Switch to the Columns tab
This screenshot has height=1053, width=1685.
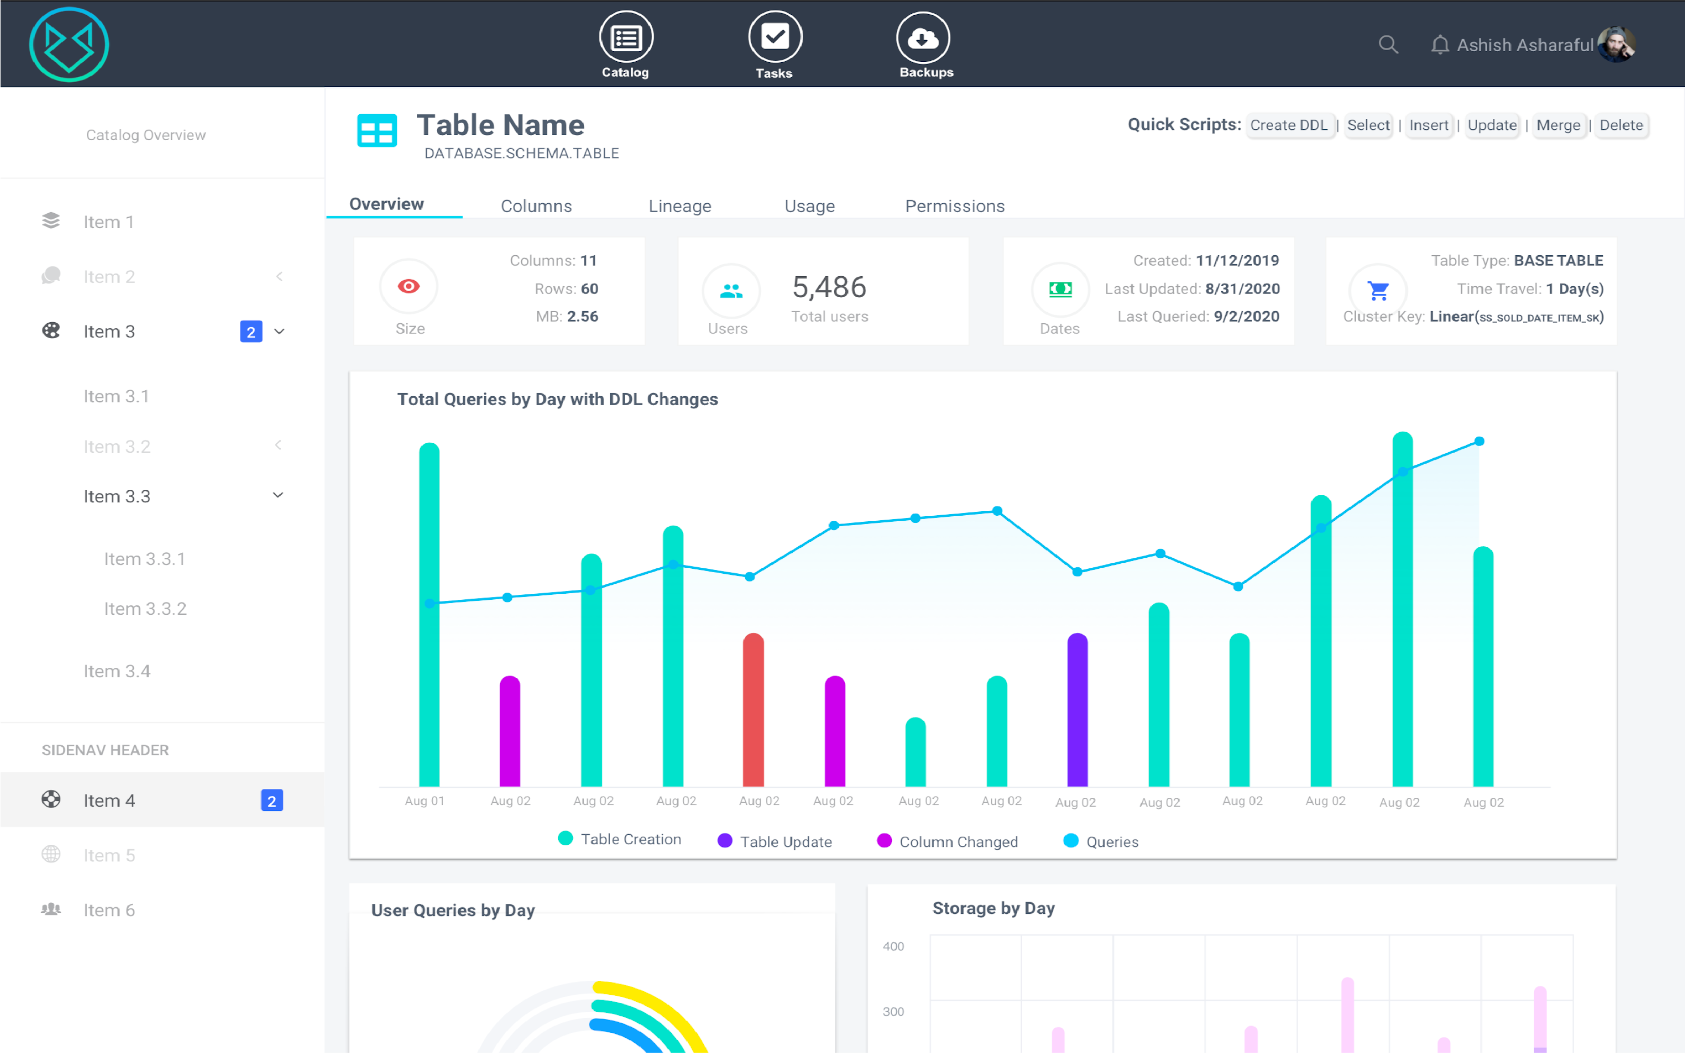(x=536, y=206)
